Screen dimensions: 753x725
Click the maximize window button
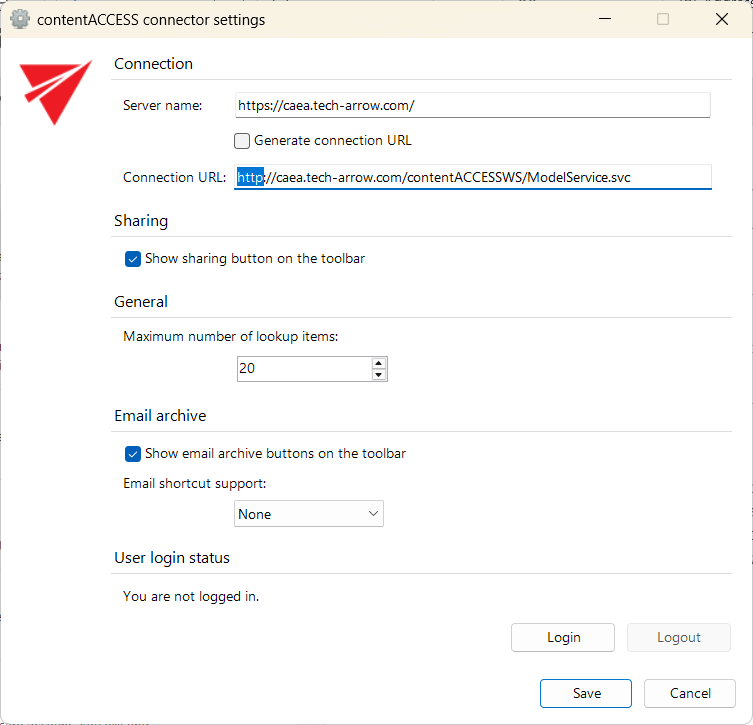click(663, 19)
